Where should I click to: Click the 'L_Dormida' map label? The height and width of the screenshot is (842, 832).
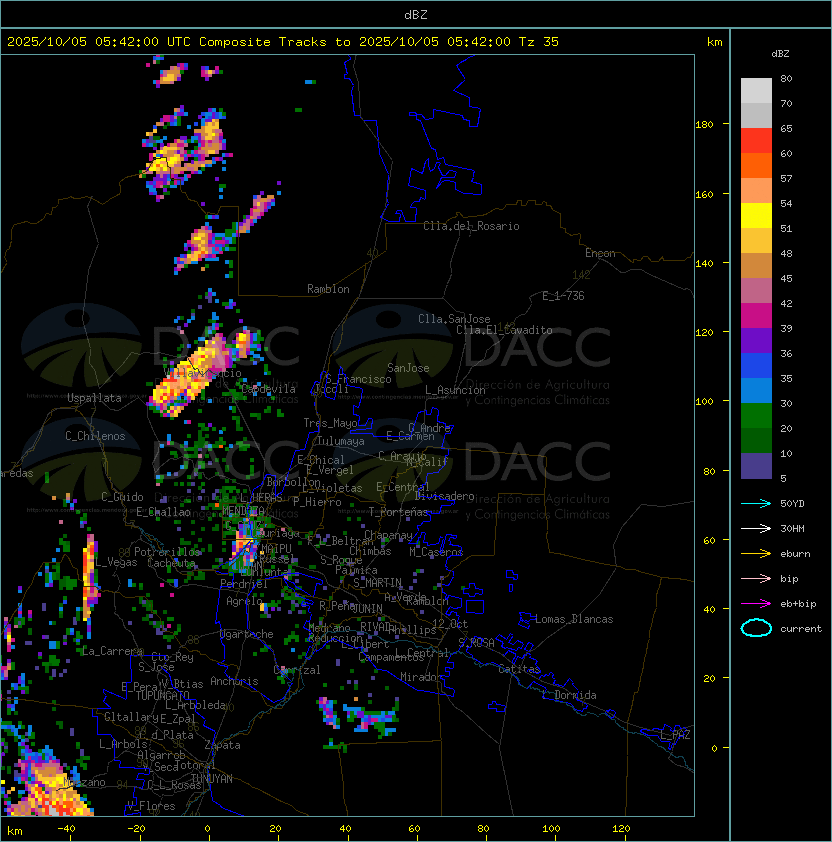pos(569,695)
